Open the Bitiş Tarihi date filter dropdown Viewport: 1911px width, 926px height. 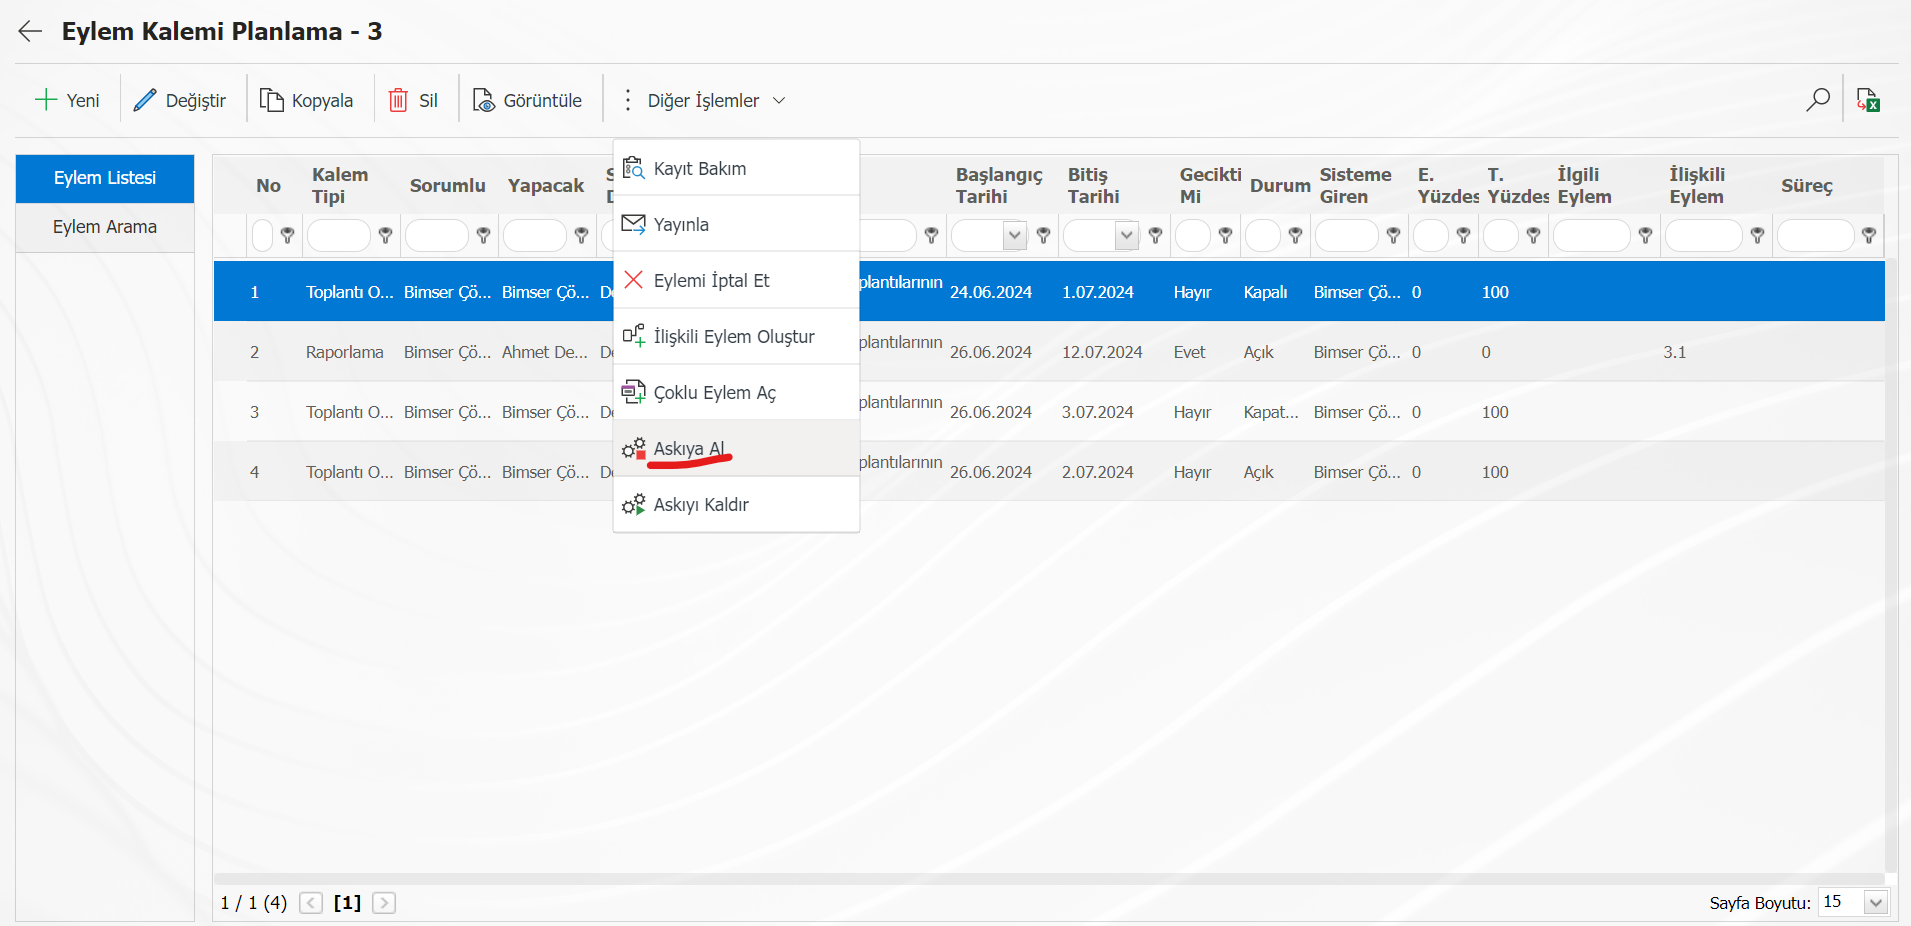[x=1127, y=236]
